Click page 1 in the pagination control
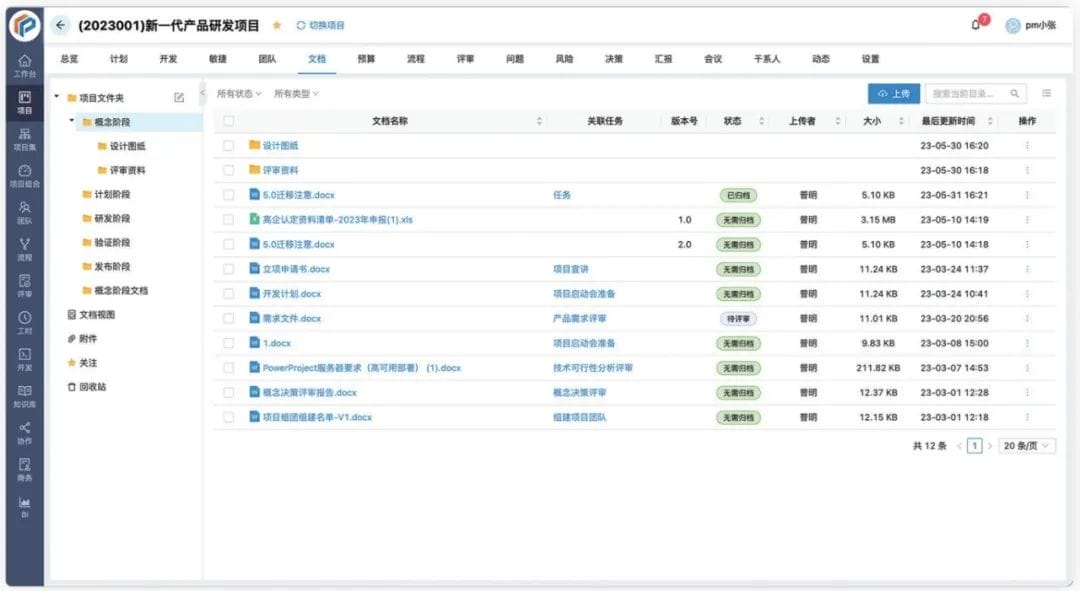The image size is (1080, 591). click(x=974, y=445)
